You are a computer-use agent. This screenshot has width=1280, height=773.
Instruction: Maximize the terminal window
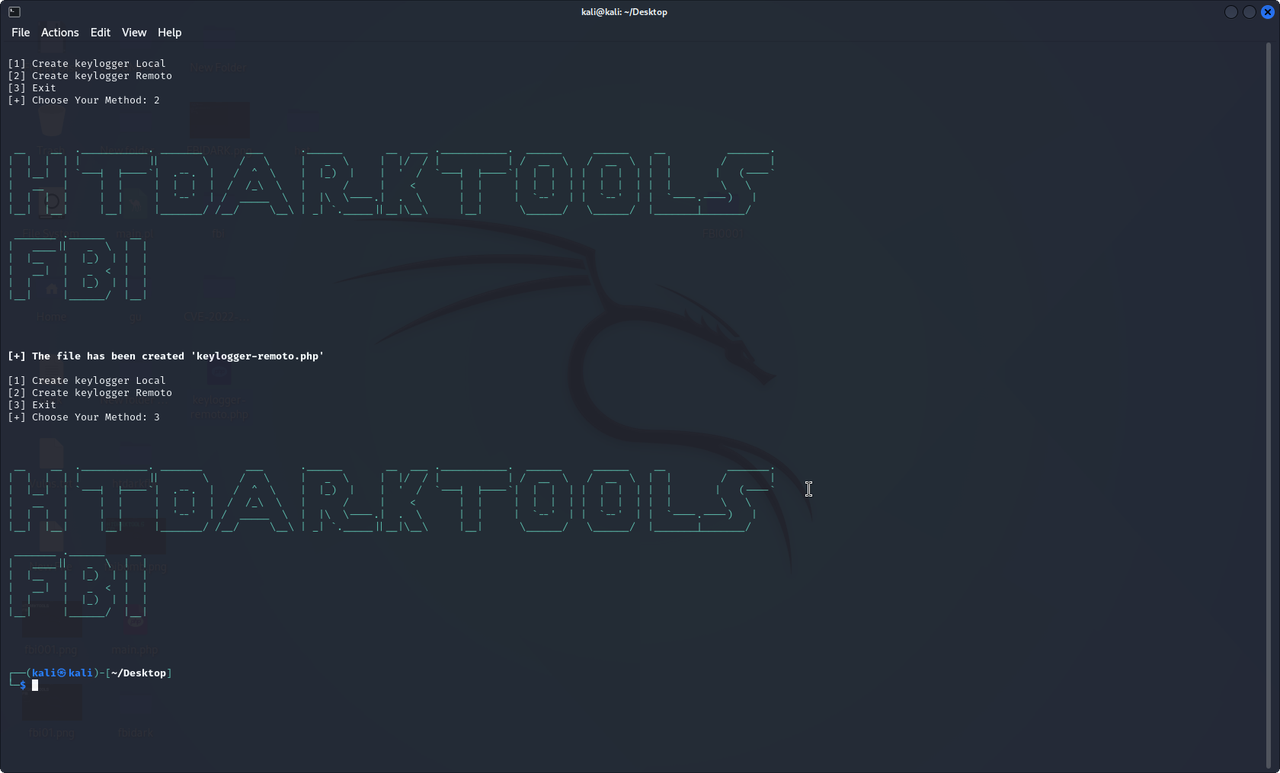click(x=1249, y=12)
